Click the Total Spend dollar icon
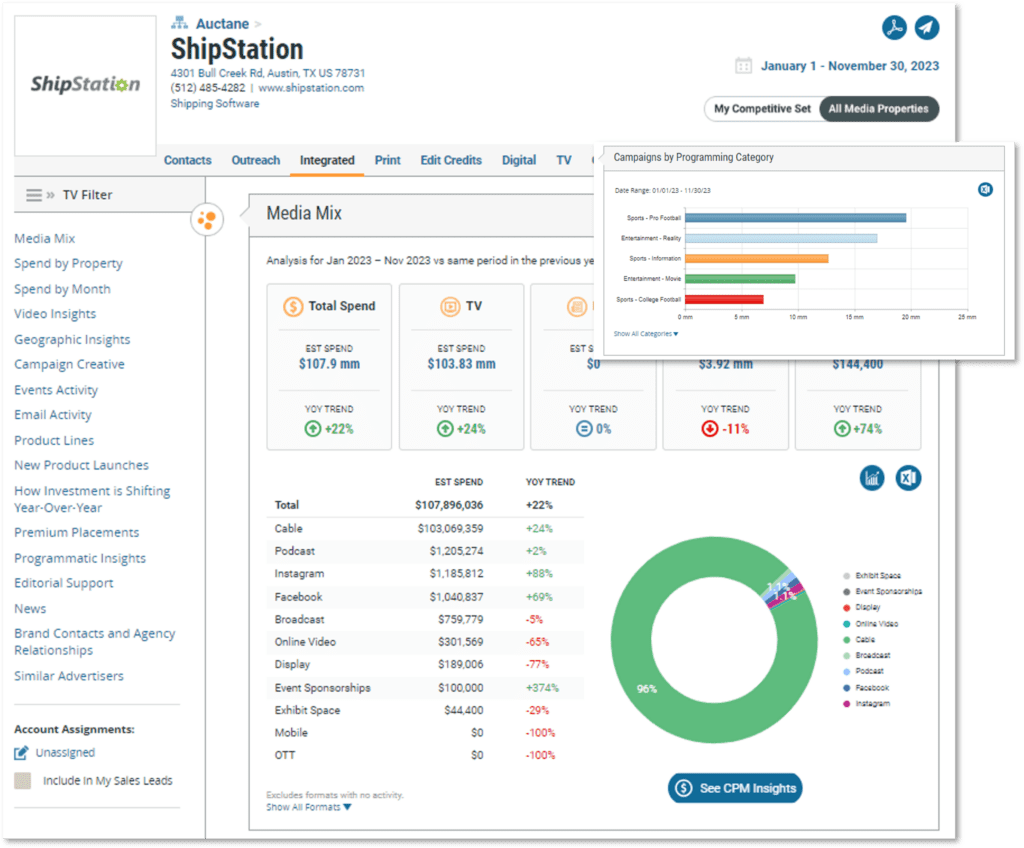This screenshot has height=848, width=1024. (293, 306)
